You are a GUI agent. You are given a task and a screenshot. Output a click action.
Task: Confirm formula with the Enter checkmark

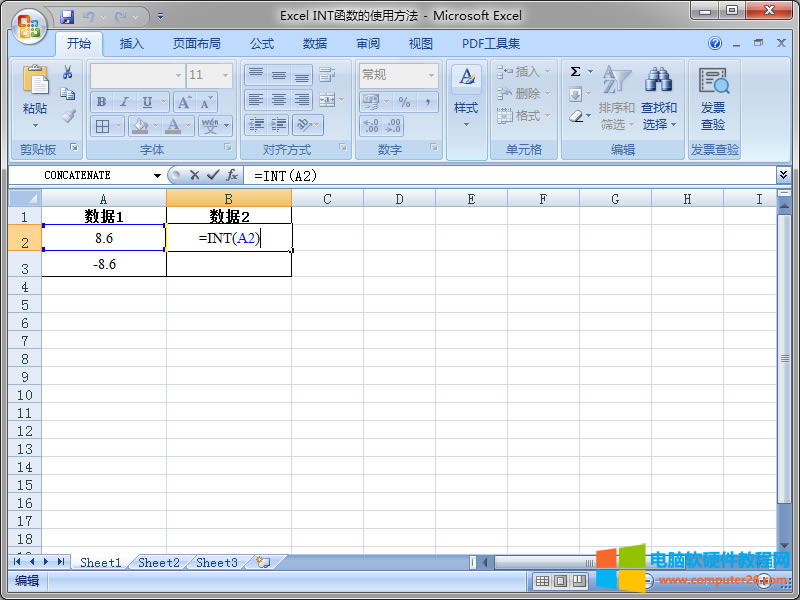point(212,175)
